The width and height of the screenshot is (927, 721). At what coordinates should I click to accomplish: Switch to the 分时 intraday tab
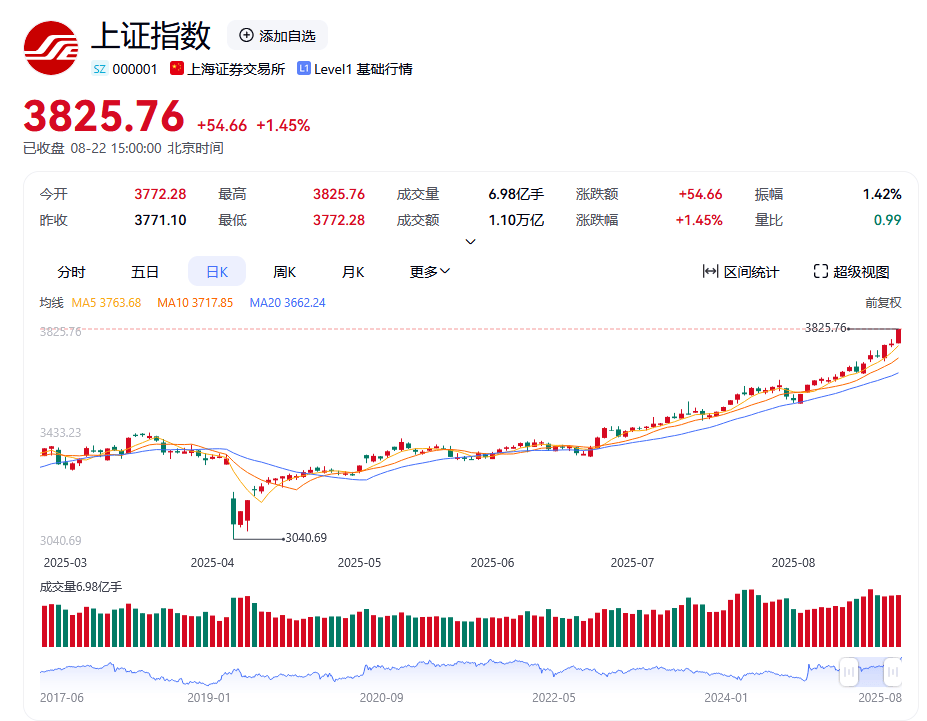click(x=70, y=271)
